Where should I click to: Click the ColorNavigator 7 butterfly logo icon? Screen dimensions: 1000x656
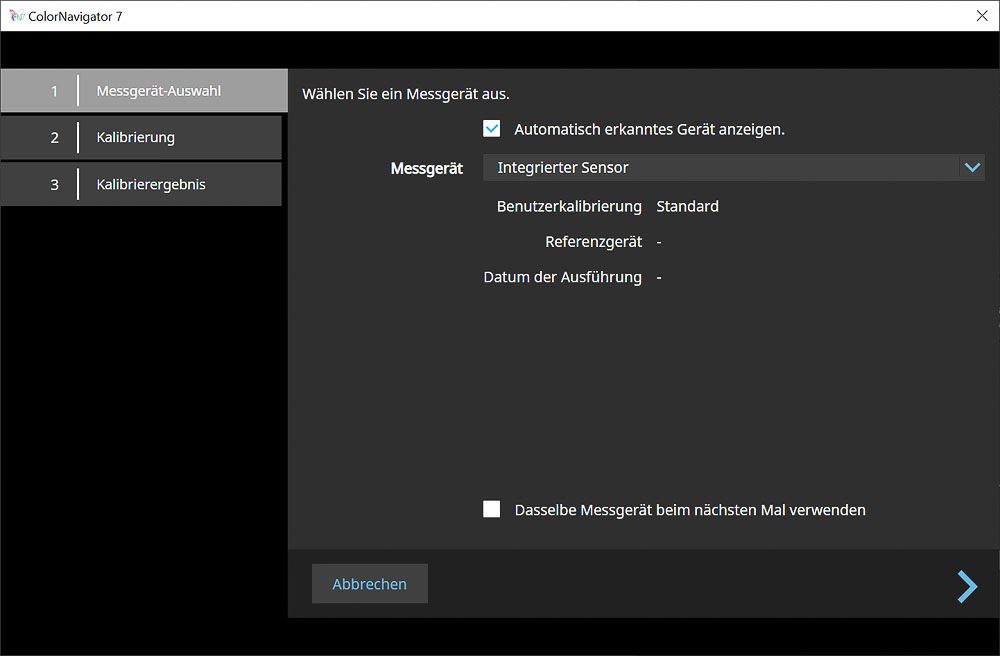click(x=16, y=16)
